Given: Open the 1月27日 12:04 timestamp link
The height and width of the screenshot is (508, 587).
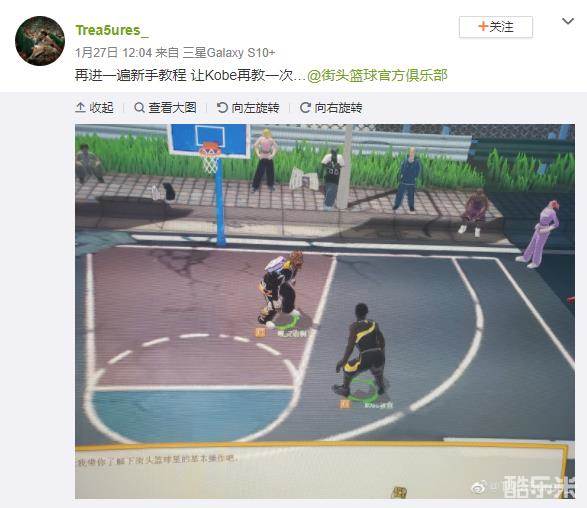Looking at the screenshot, I should click(113, 53).
